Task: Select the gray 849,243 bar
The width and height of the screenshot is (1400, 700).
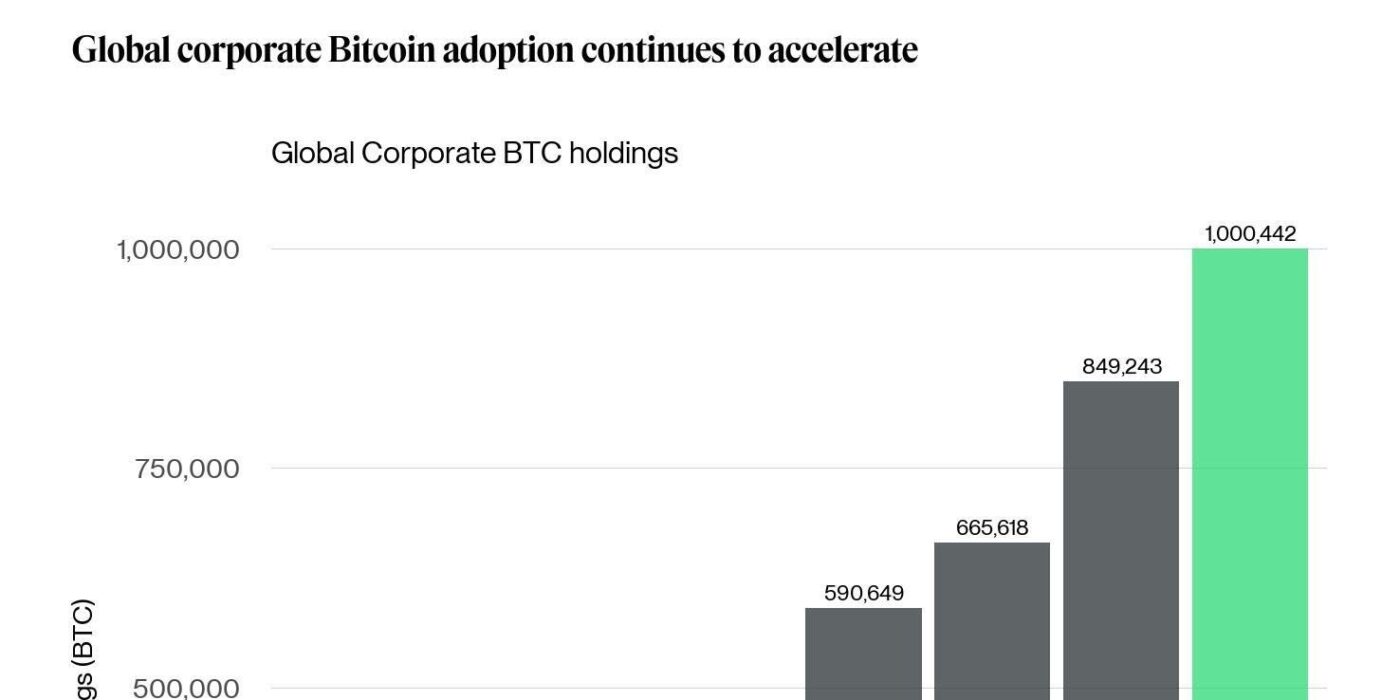Action: click(1121, 540)
